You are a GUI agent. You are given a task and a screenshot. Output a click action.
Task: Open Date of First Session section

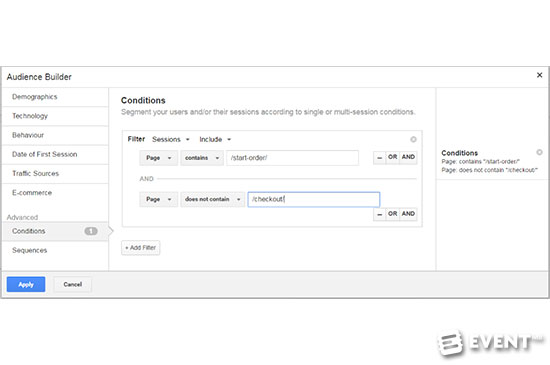click(55, 155)
